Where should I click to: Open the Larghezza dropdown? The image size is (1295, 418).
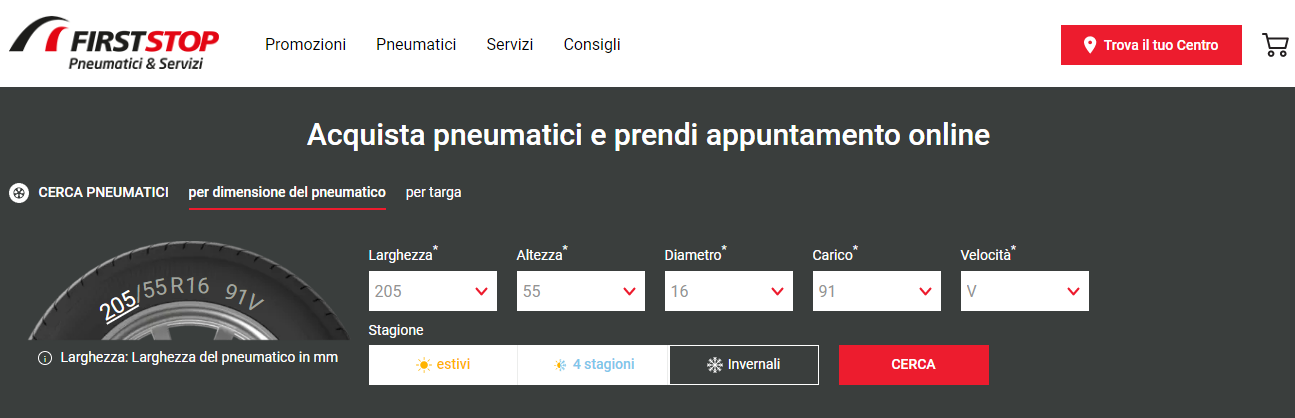(x=432, y=291)
